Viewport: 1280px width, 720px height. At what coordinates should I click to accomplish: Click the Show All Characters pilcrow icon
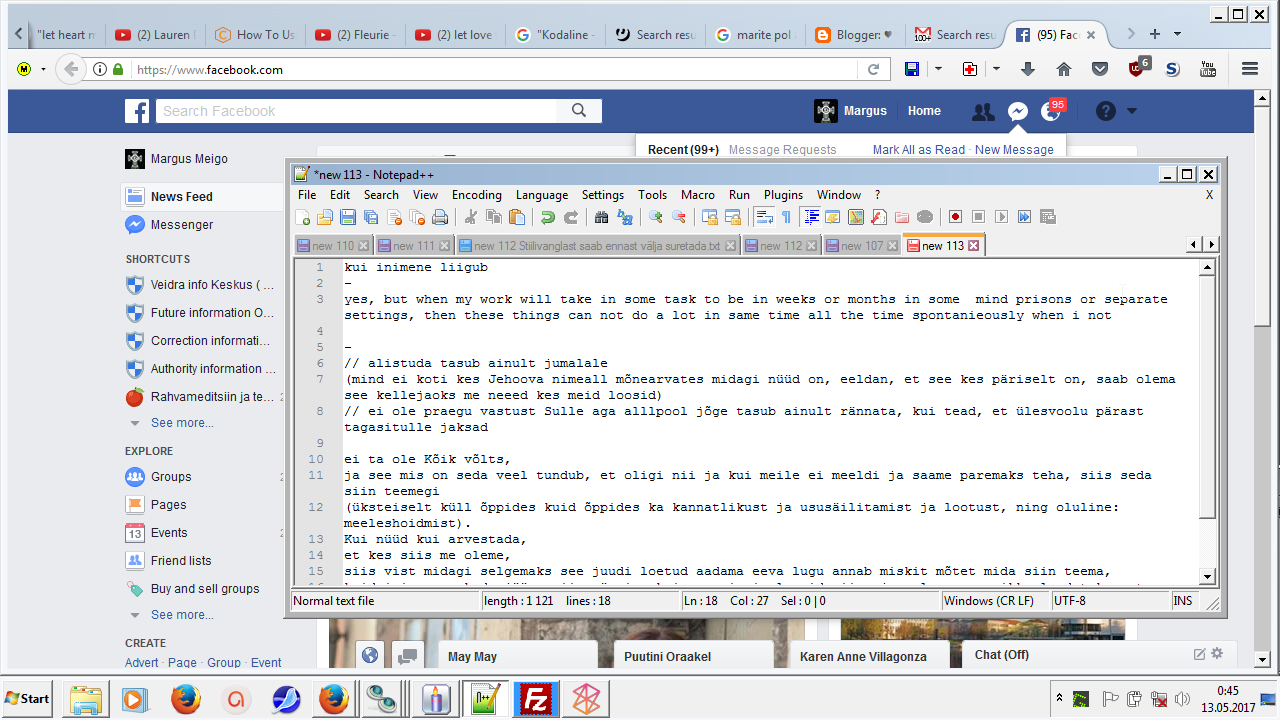tap(786, 217)
